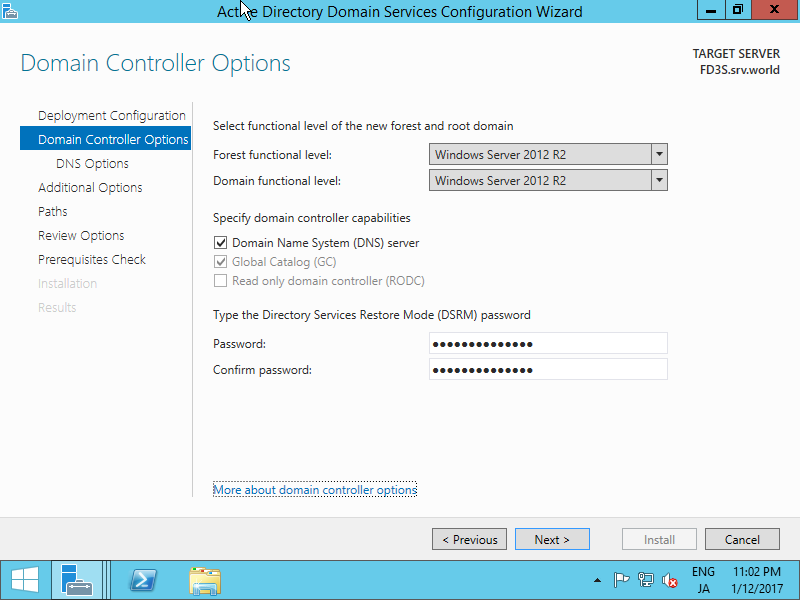Screen dimensions: 800x600
Task: Click the Next button
Action: 552,539
